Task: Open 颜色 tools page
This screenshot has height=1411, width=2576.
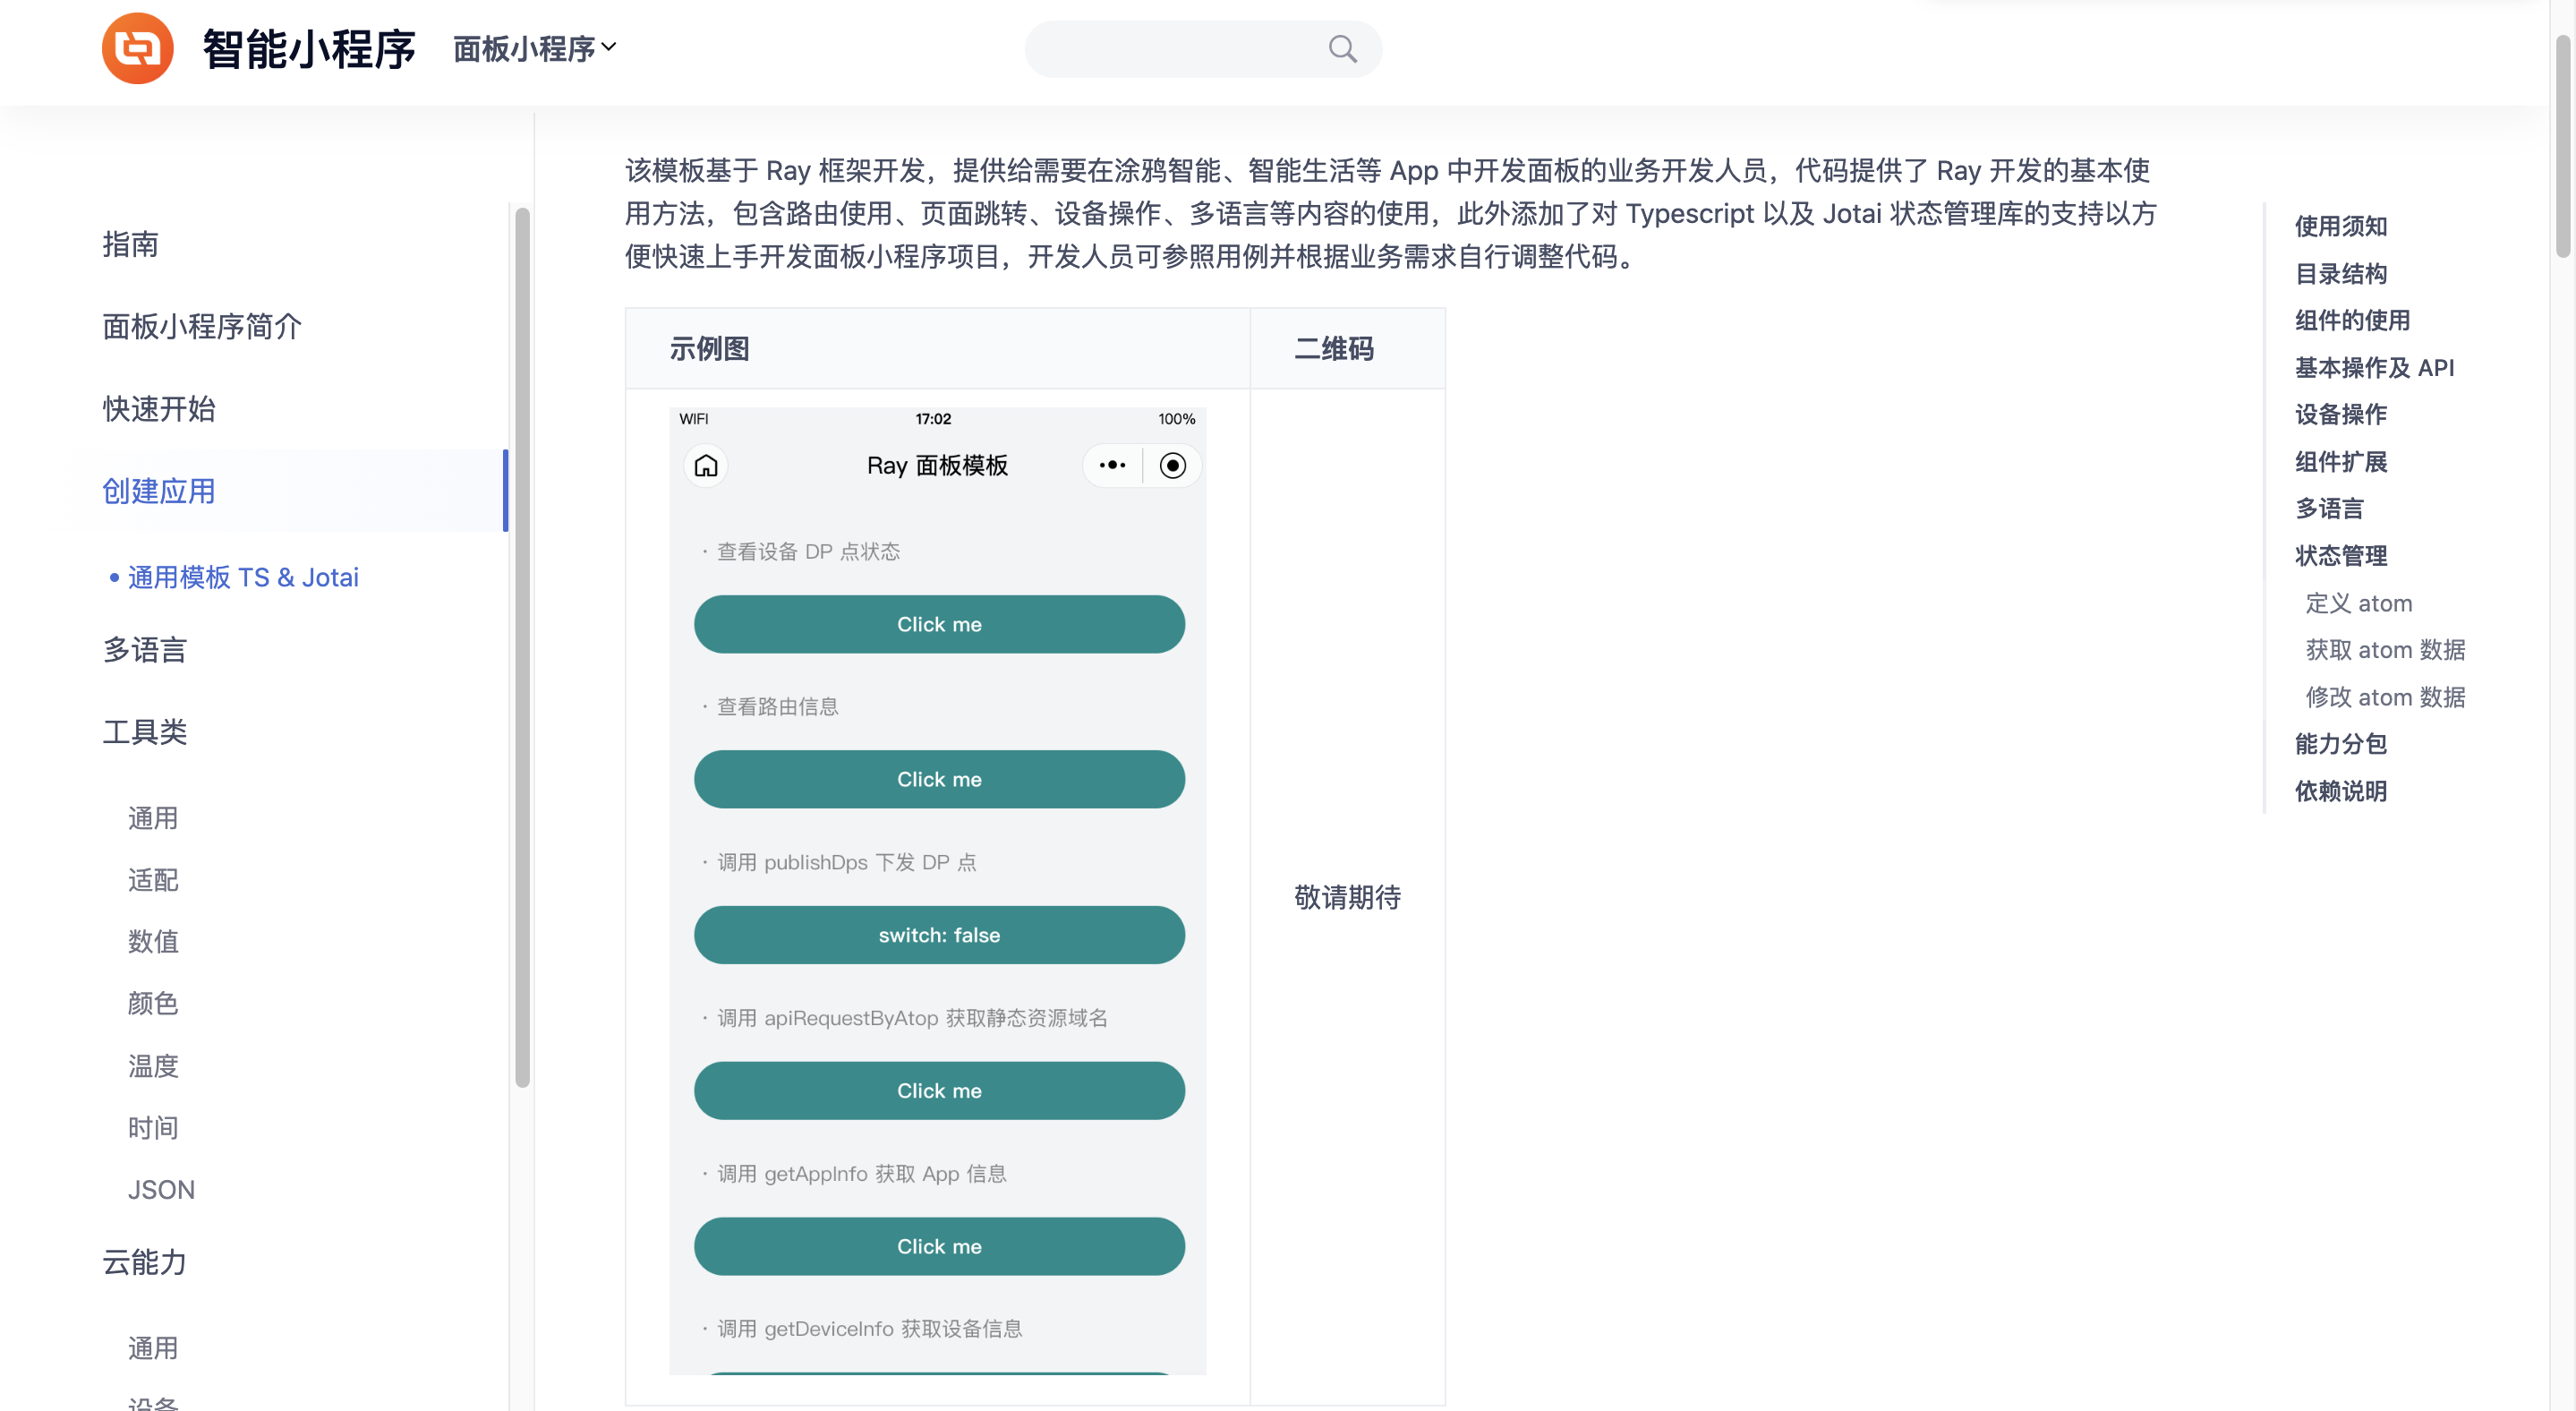Action: [x=153, y=1003]
